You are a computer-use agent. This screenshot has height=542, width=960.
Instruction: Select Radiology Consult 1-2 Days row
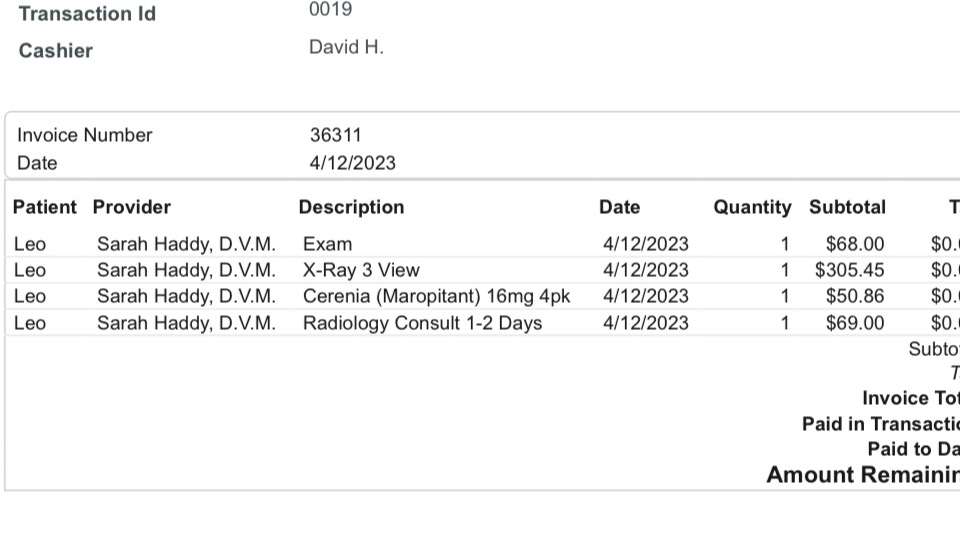(422, 323)
